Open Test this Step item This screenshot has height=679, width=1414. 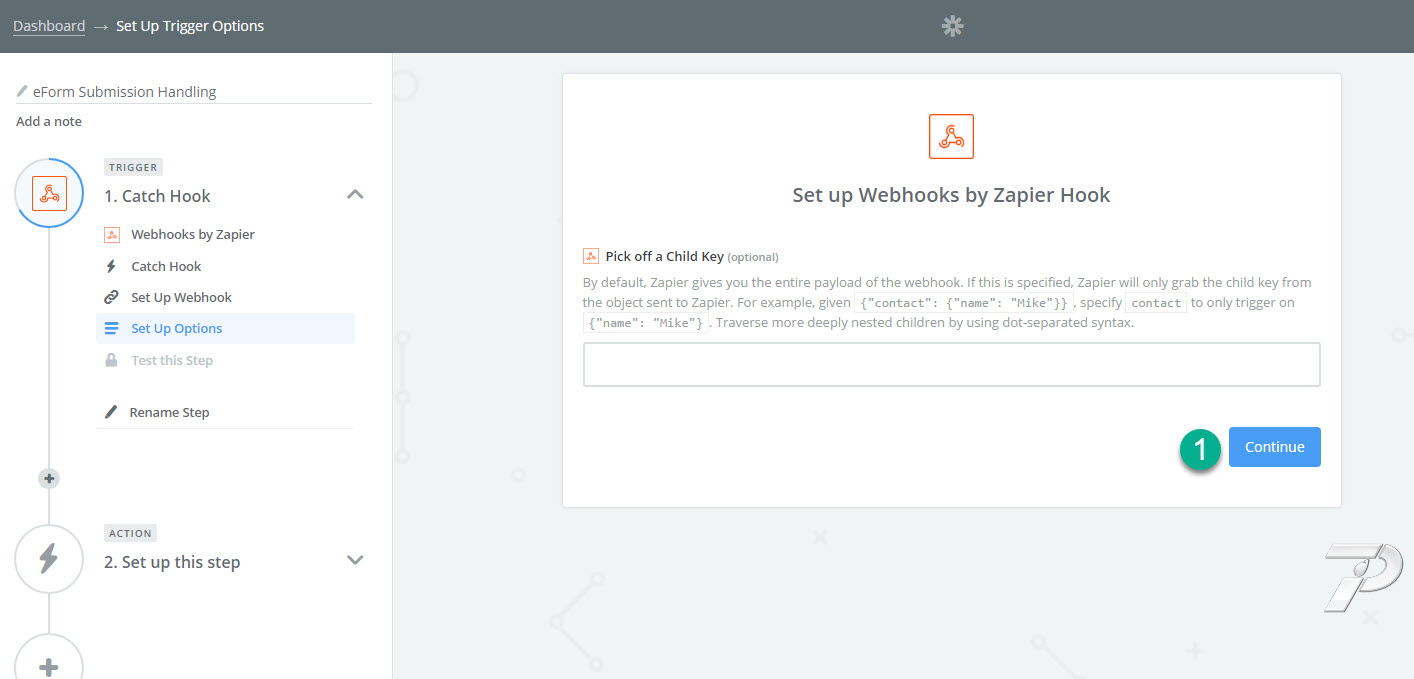172,360
